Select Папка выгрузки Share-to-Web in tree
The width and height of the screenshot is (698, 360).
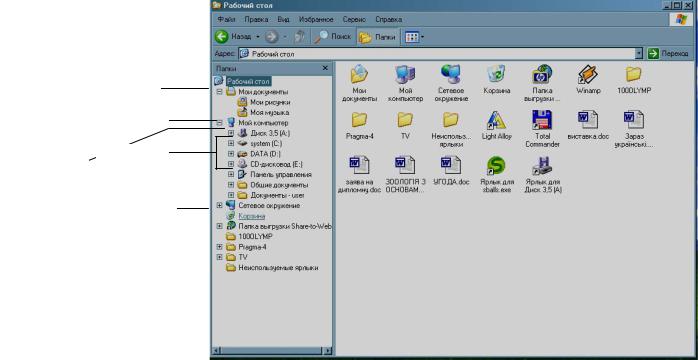pyautogui.click(x=285, y=226)
